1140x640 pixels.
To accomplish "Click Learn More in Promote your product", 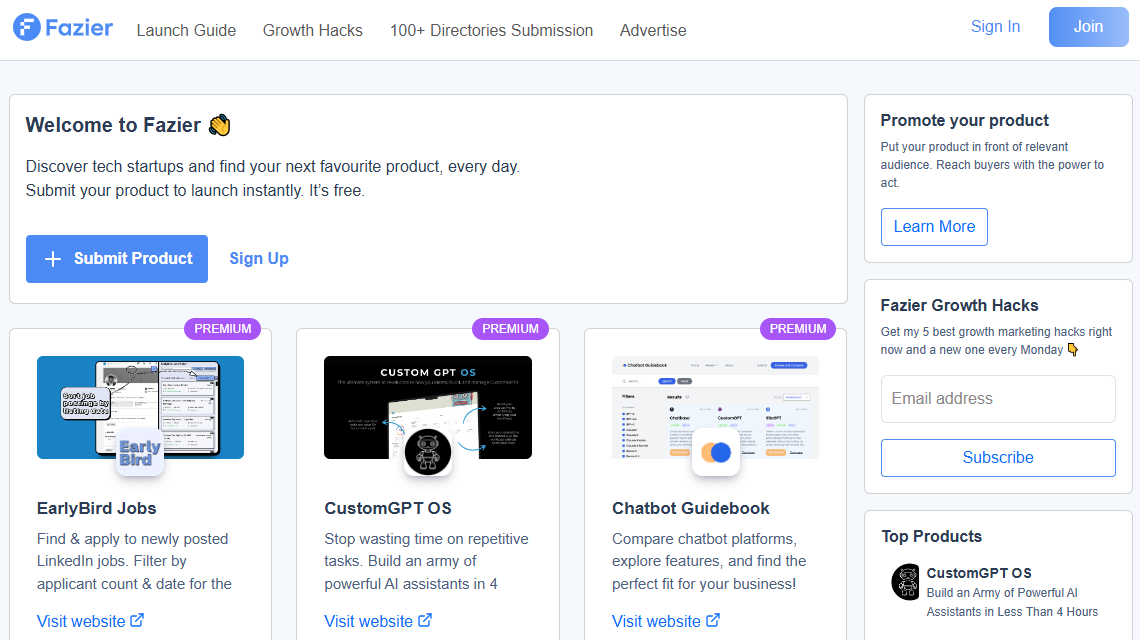I will [934, 227].
